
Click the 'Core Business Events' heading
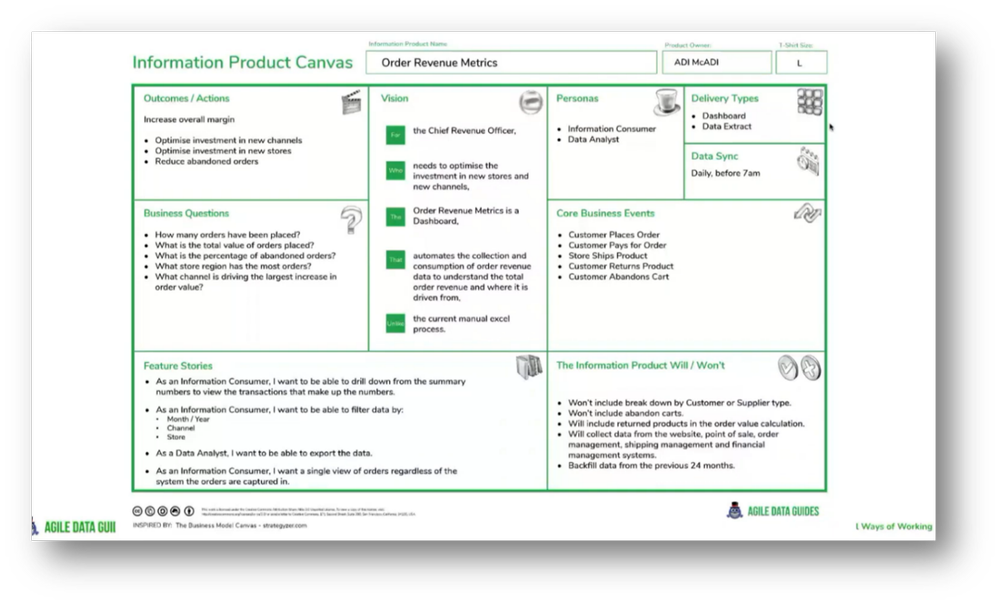pos(605,214)
